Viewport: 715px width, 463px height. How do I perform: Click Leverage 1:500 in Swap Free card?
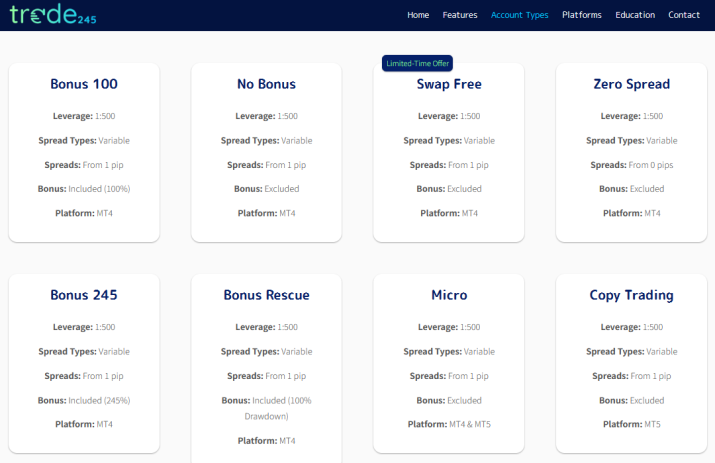point(449,116)
